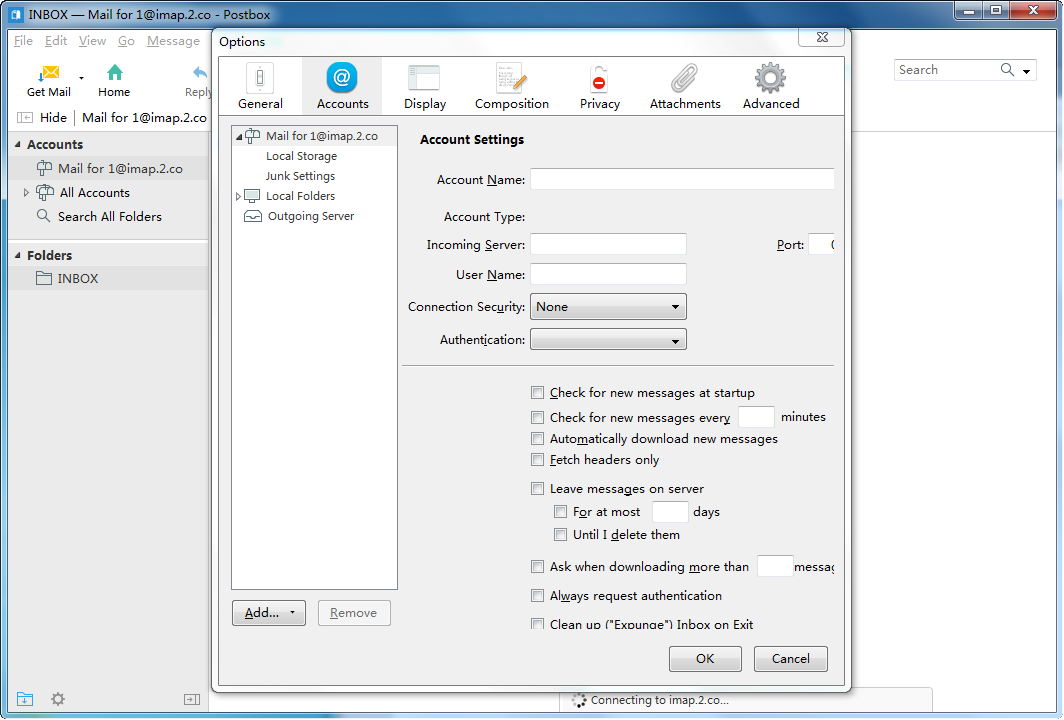Expand the All Accounts sidebar item
This screenshot has height=720, width=1064.
point(26,193)
